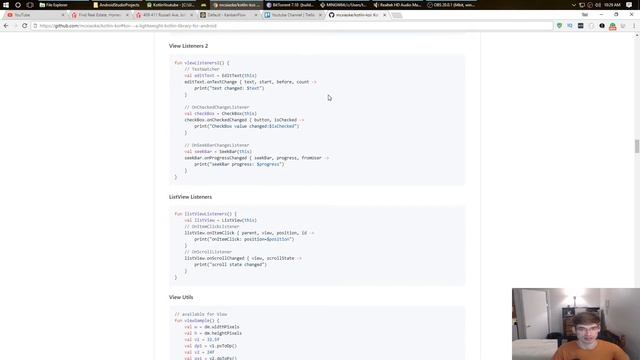Click the code line 'val seekBar = SeekBar(this)'

(x=218, y=151)
